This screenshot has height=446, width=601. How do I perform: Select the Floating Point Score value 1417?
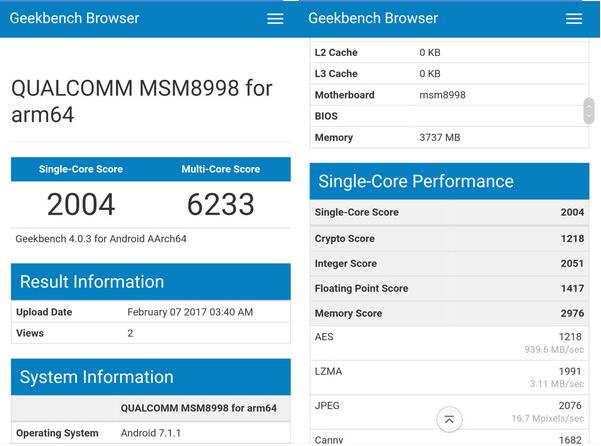click(572, 289)
